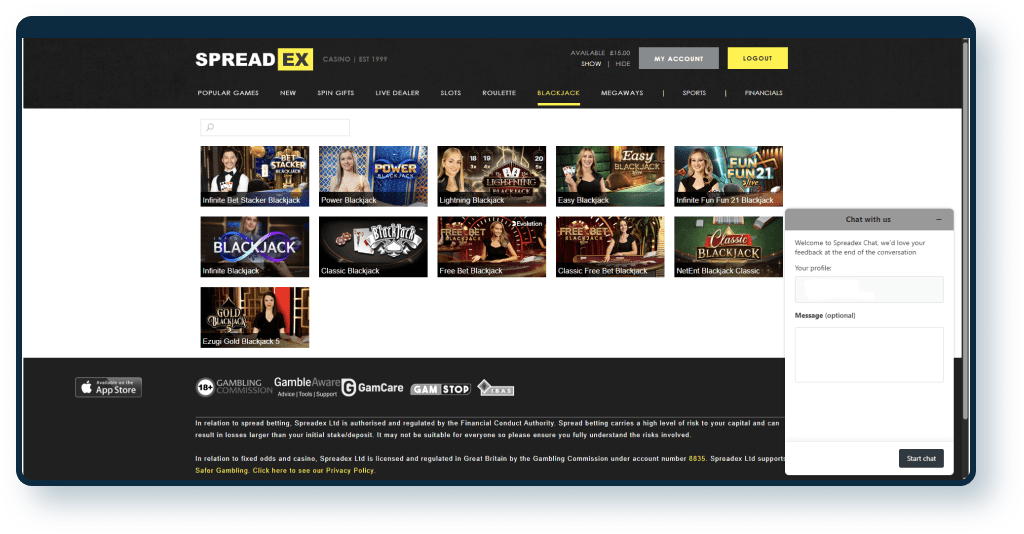Click the Chat with us header
The height and width of the screenshot is (534, 1024).
tap(868, 219)
